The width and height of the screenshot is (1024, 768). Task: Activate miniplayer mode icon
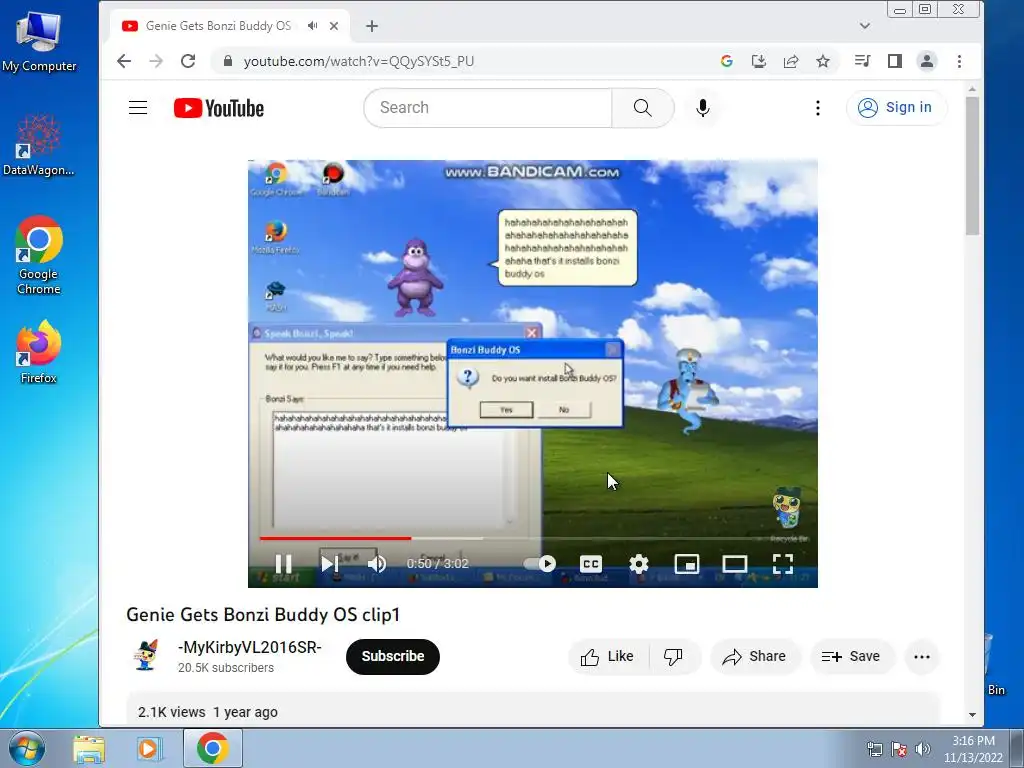(686, 564)
